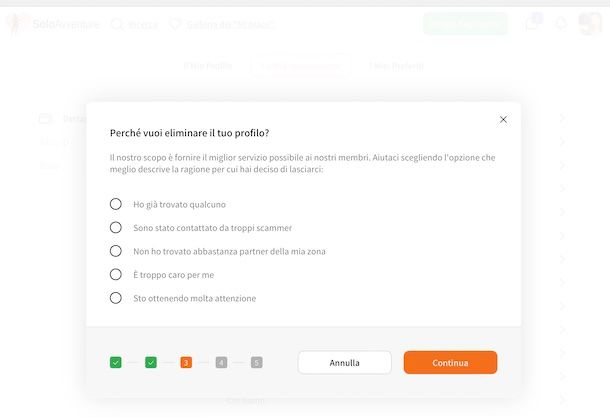Click the gray step 5 indicator

[256, 363]
